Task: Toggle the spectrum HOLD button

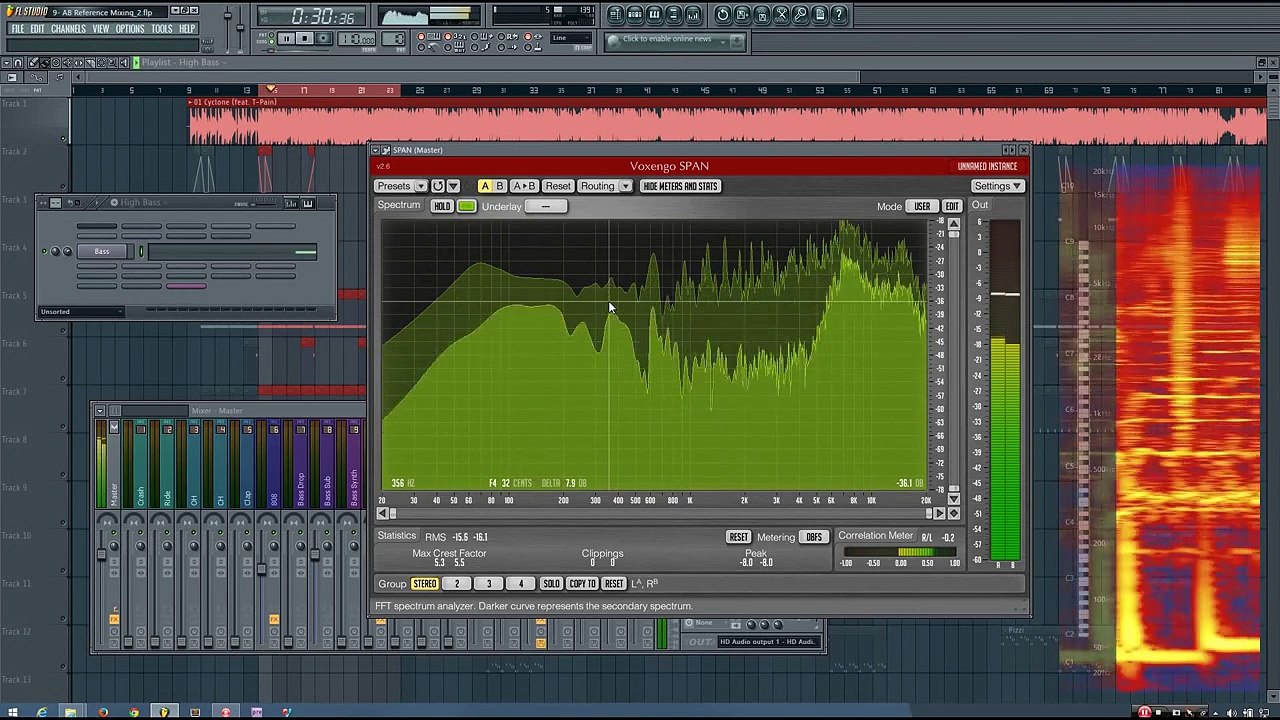Action: 442,206
